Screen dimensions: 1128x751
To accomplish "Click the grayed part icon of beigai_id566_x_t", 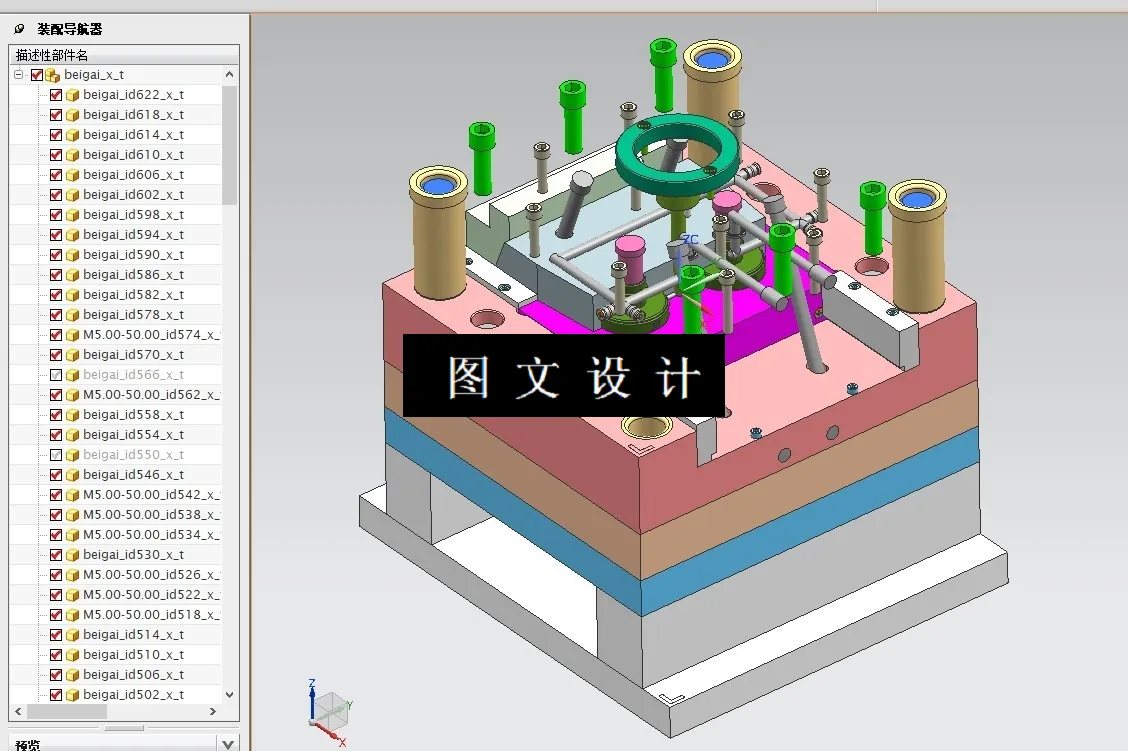I will [x=71, y=374].
